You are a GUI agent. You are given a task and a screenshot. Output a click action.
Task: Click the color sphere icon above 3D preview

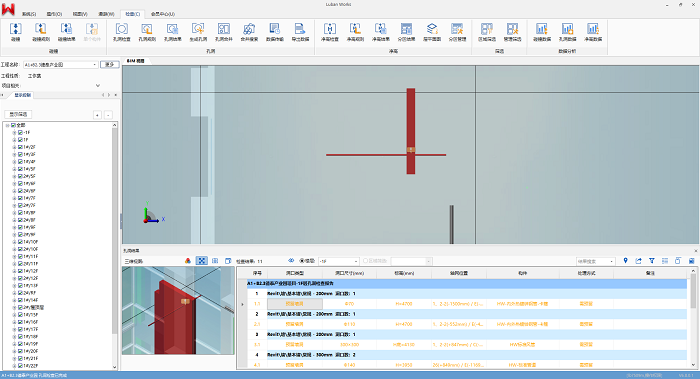[188, 261]
